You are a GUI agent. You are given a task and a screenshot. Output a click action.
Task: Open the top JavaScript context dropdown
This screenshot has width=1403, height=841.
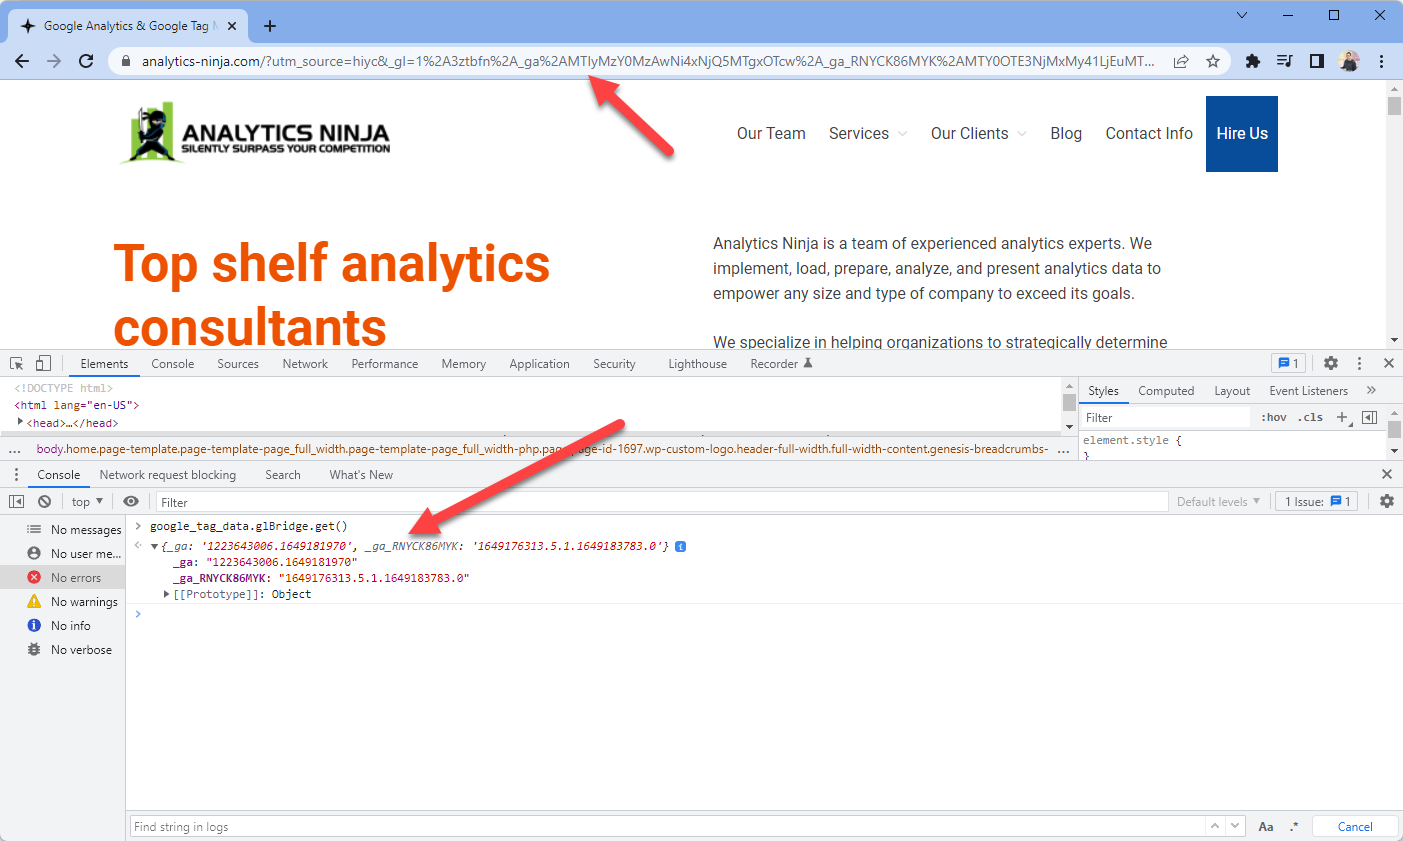tap(87, 502)
